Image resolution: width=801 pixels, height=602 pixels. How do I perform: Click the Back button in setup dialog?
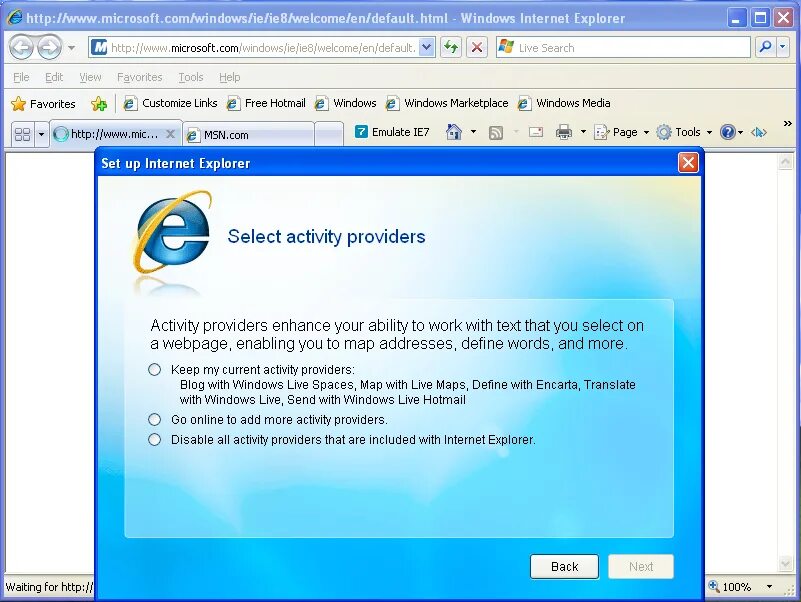[564, 567]
